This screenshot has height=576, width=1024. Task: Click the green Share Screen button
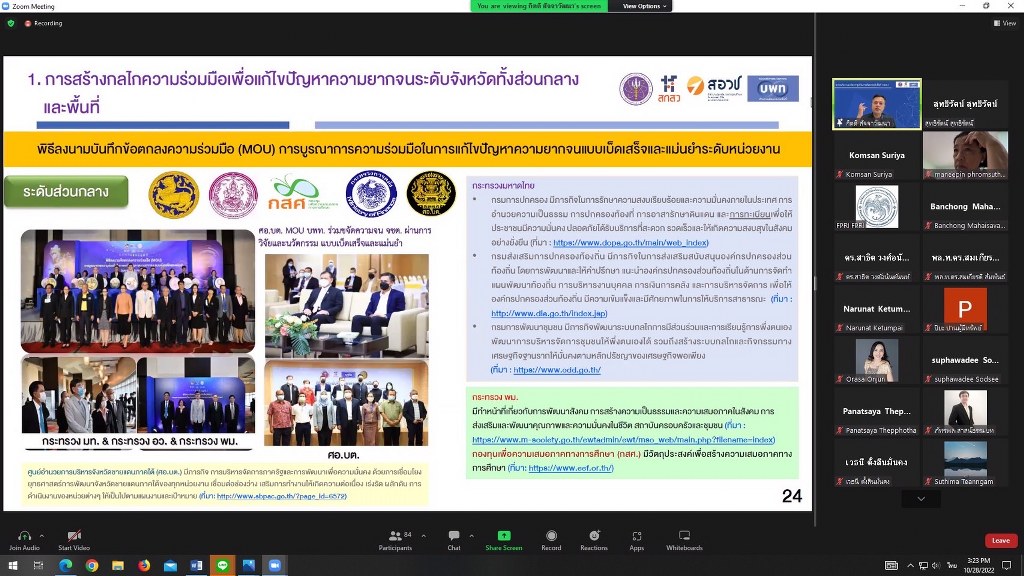pos(504,539)
